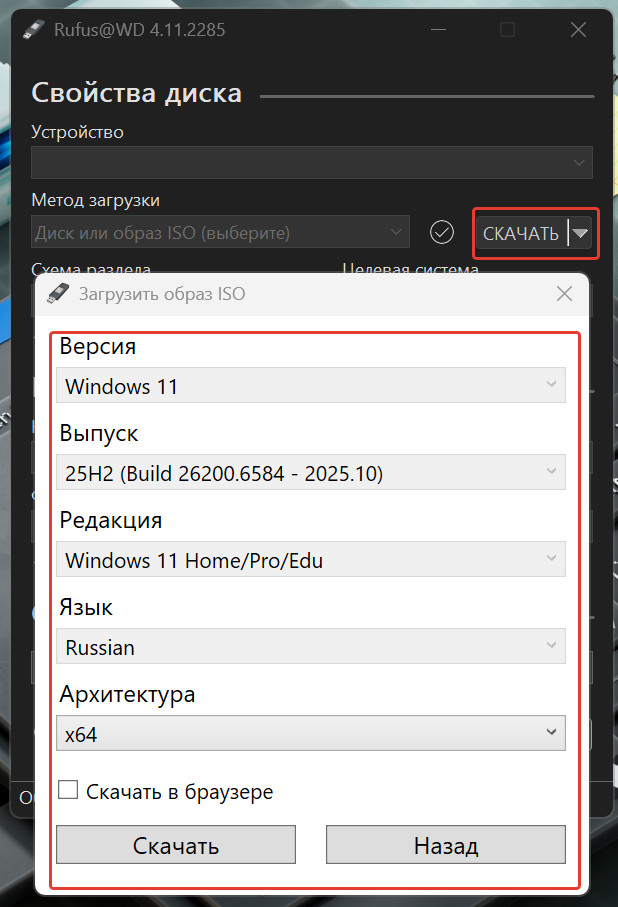Click the 'Загрузить образ ISO' dialog title
The image size is (618, 907).
(x=162, y=294)
